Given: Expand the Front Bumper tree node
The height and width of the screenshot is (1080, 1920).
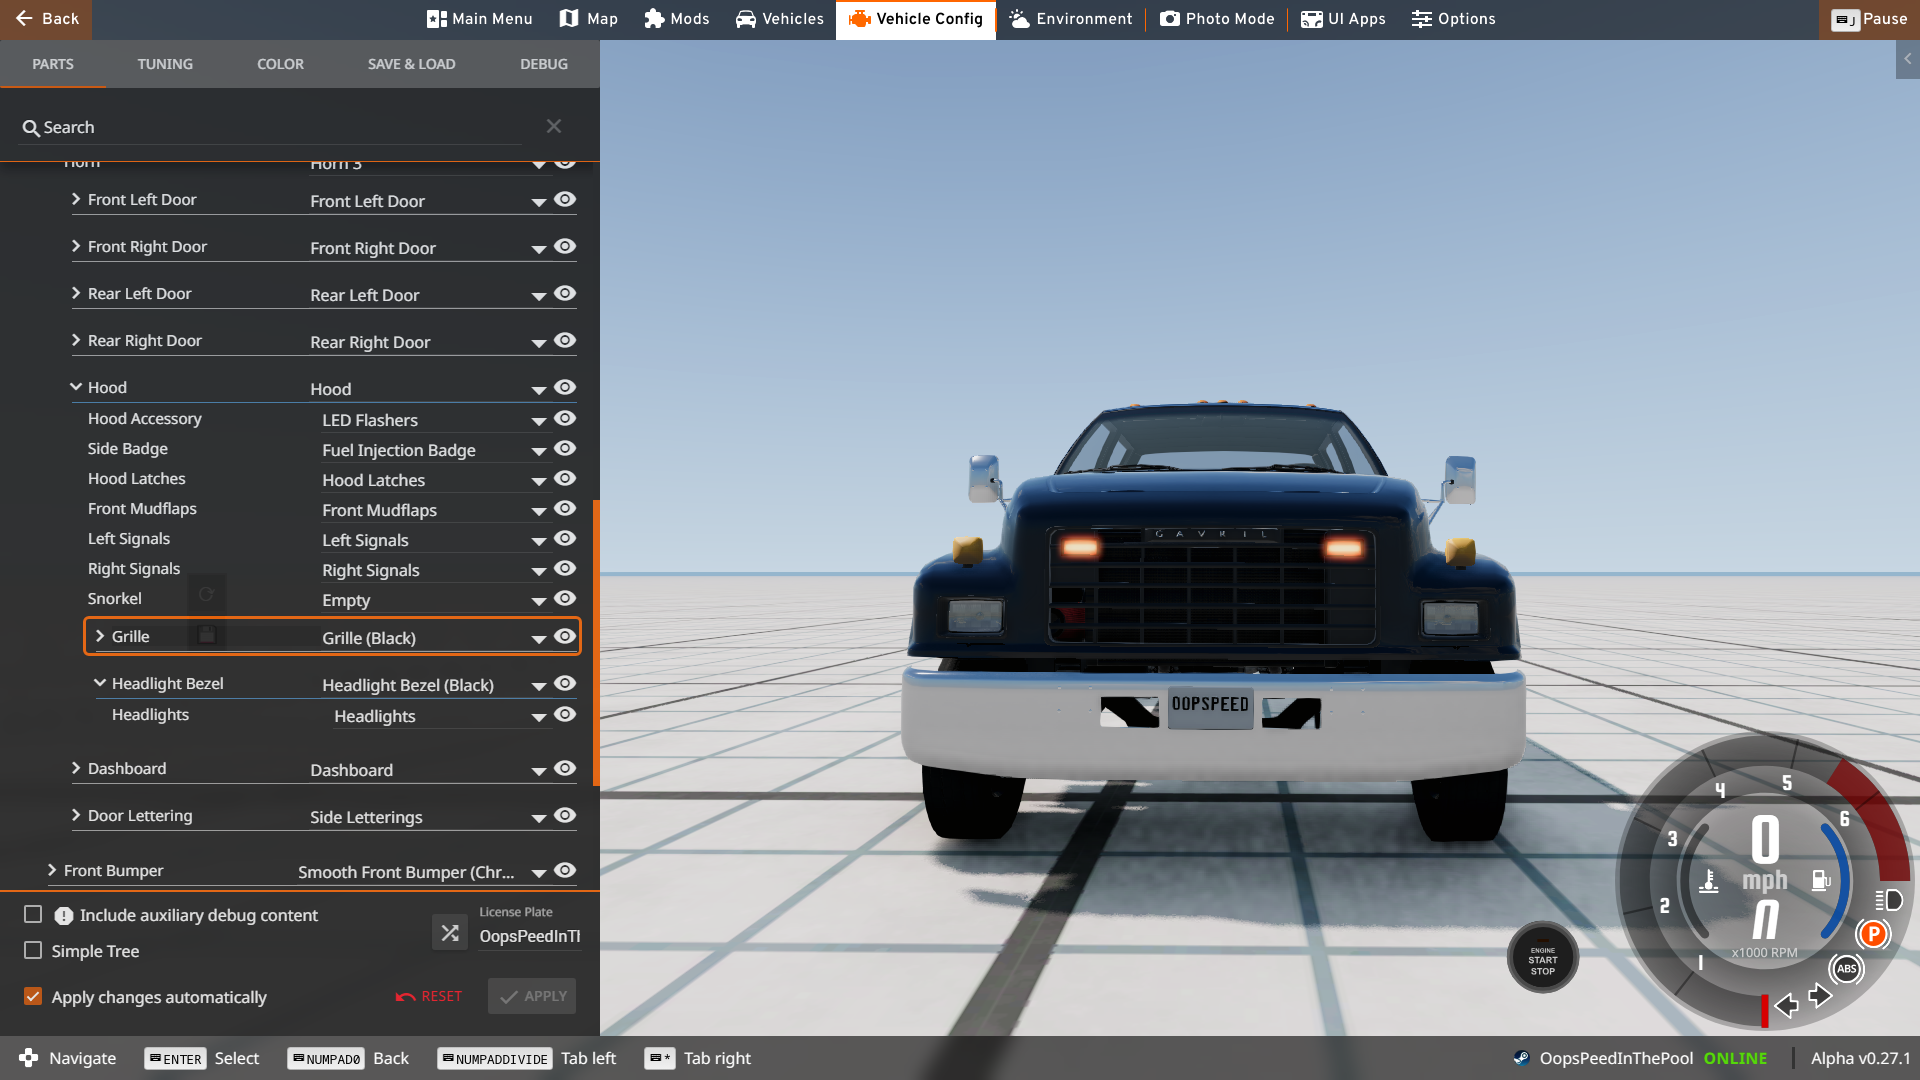Looking at the screenshot, I should (52, 870).
